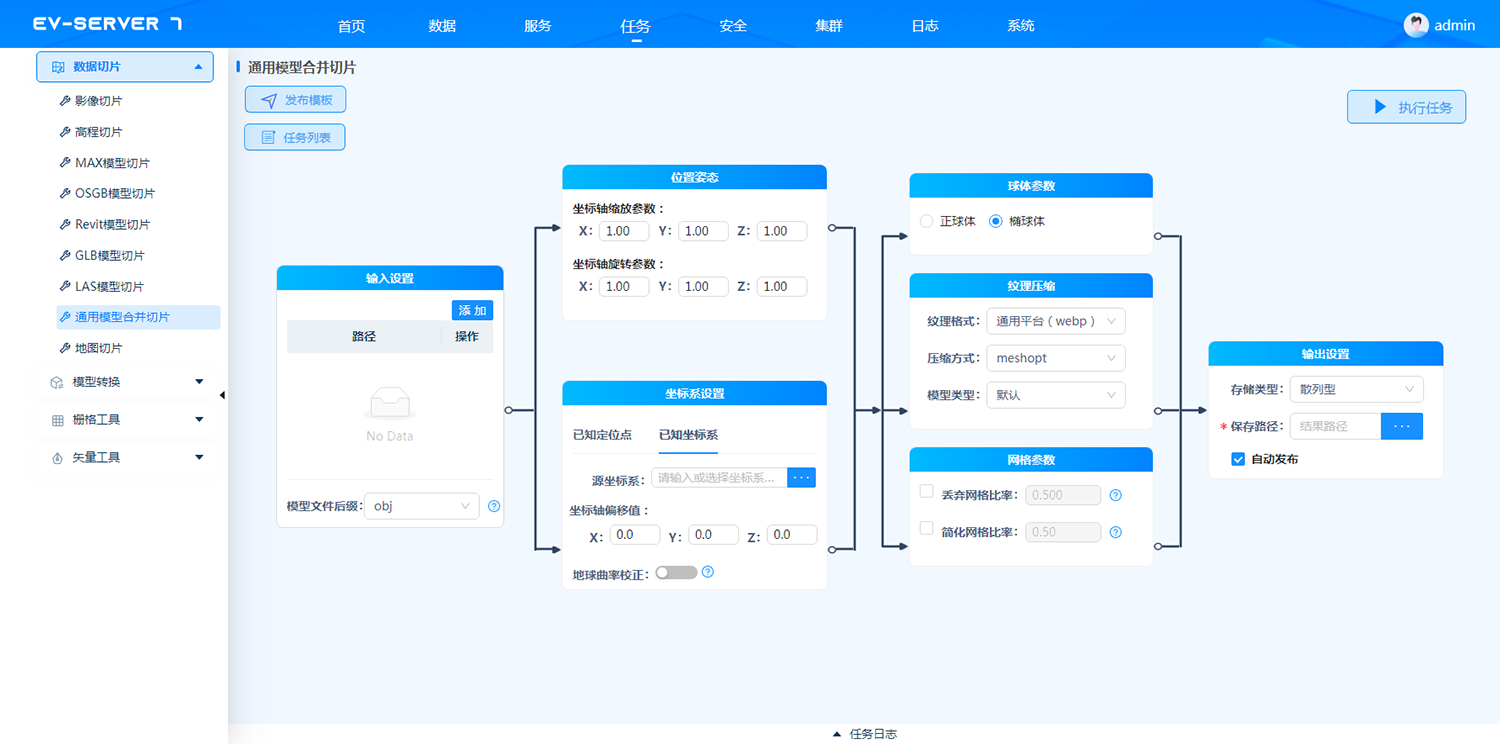Uncheck the 自动发布 checkbox
This screenshot has width=1500, height=744.
(1238, 459)
